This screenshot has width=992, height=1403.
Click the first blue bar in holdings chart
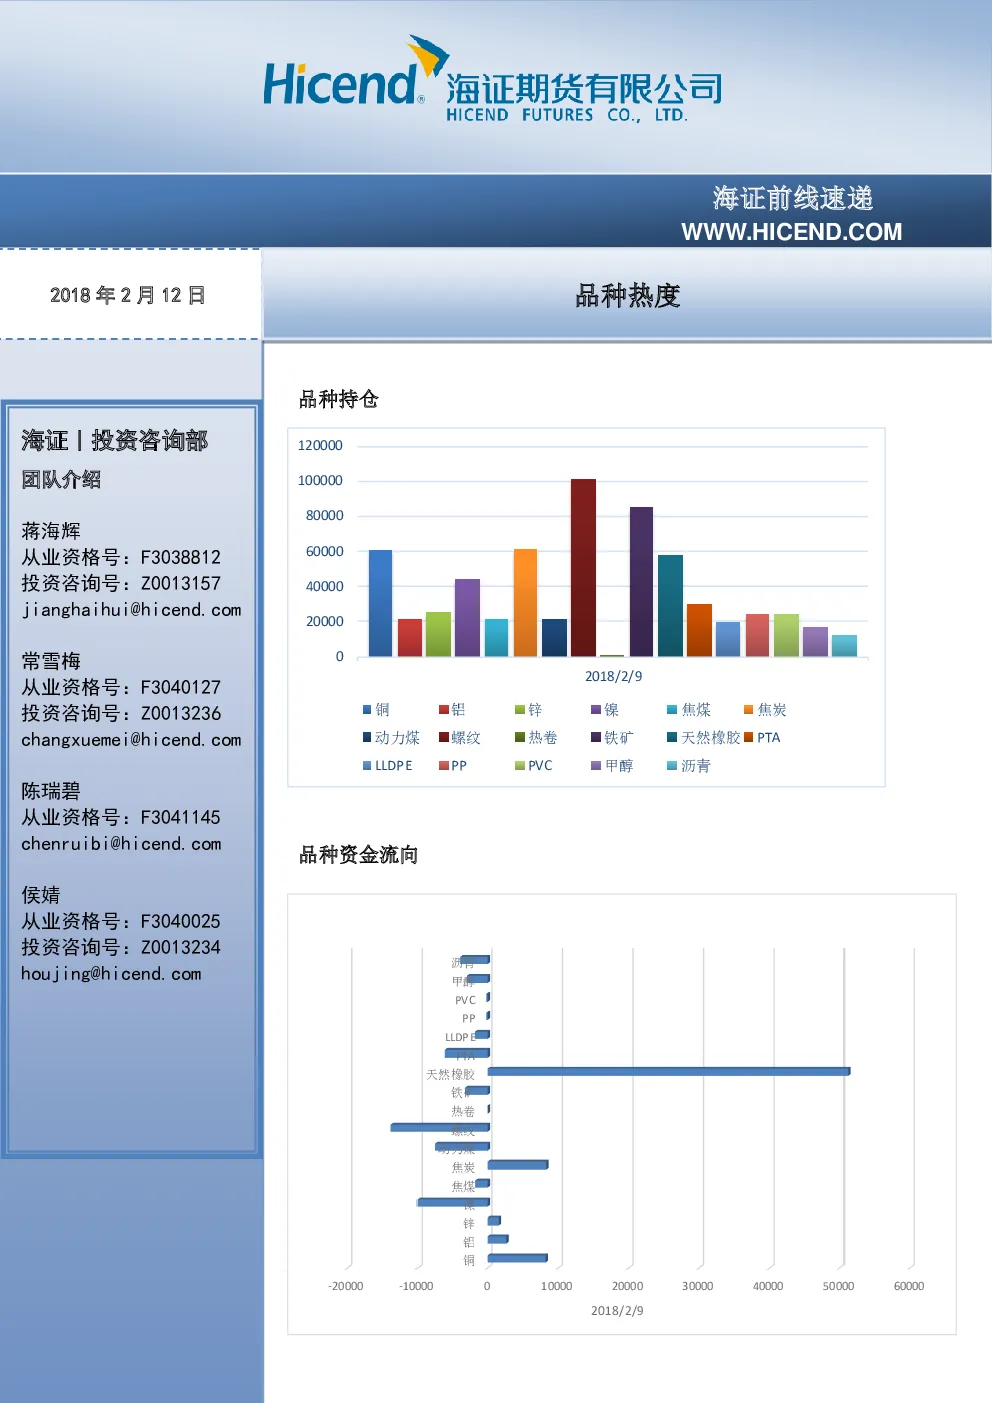pyautogui.click(x=380, y=603)
